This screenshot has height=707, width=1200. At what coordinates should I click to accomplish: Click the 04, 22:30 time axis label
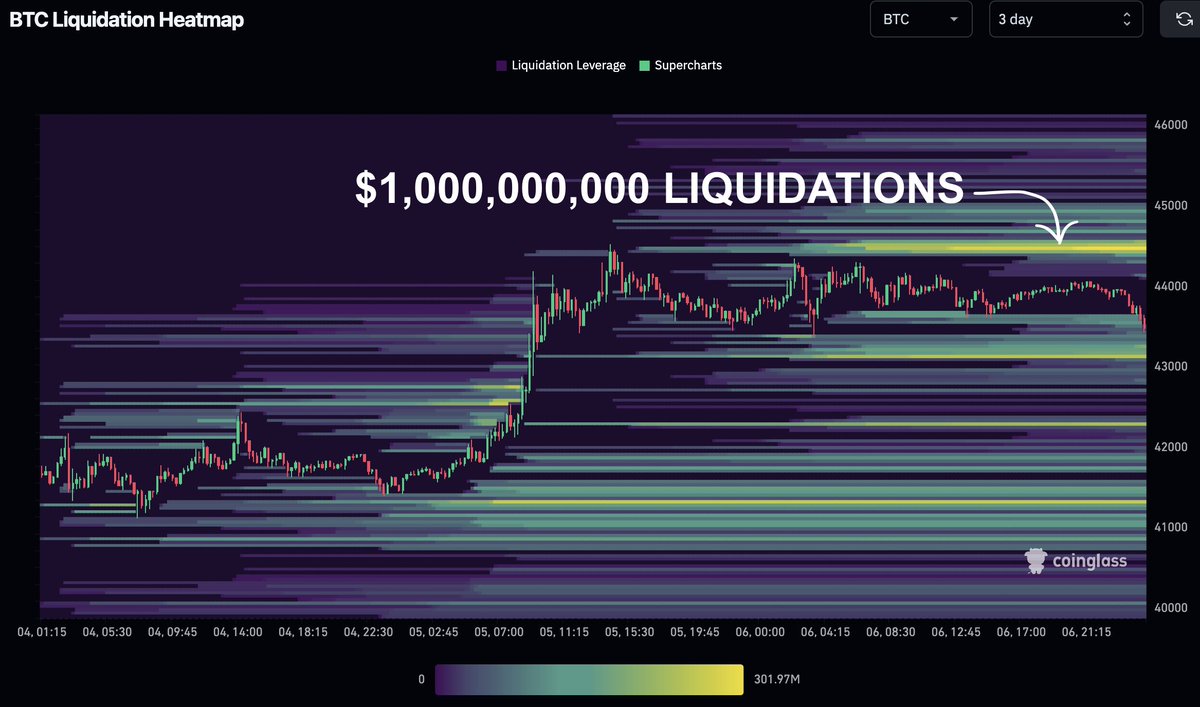[x=368, y=632]
